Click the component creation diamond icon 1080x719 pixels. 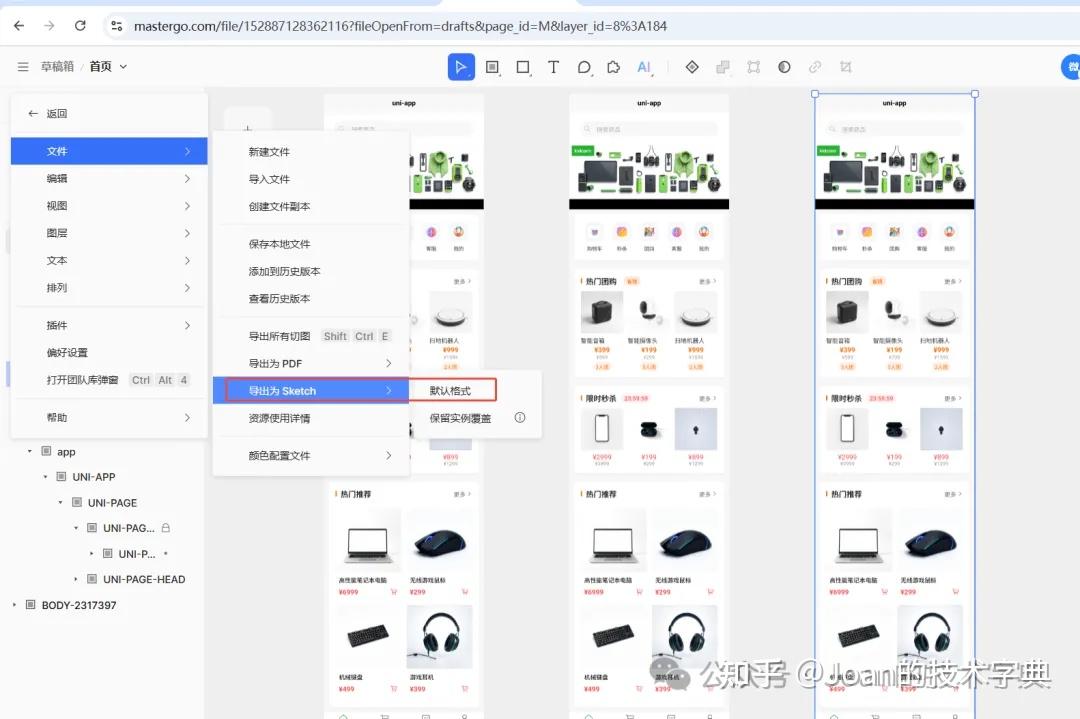(691, 67)
